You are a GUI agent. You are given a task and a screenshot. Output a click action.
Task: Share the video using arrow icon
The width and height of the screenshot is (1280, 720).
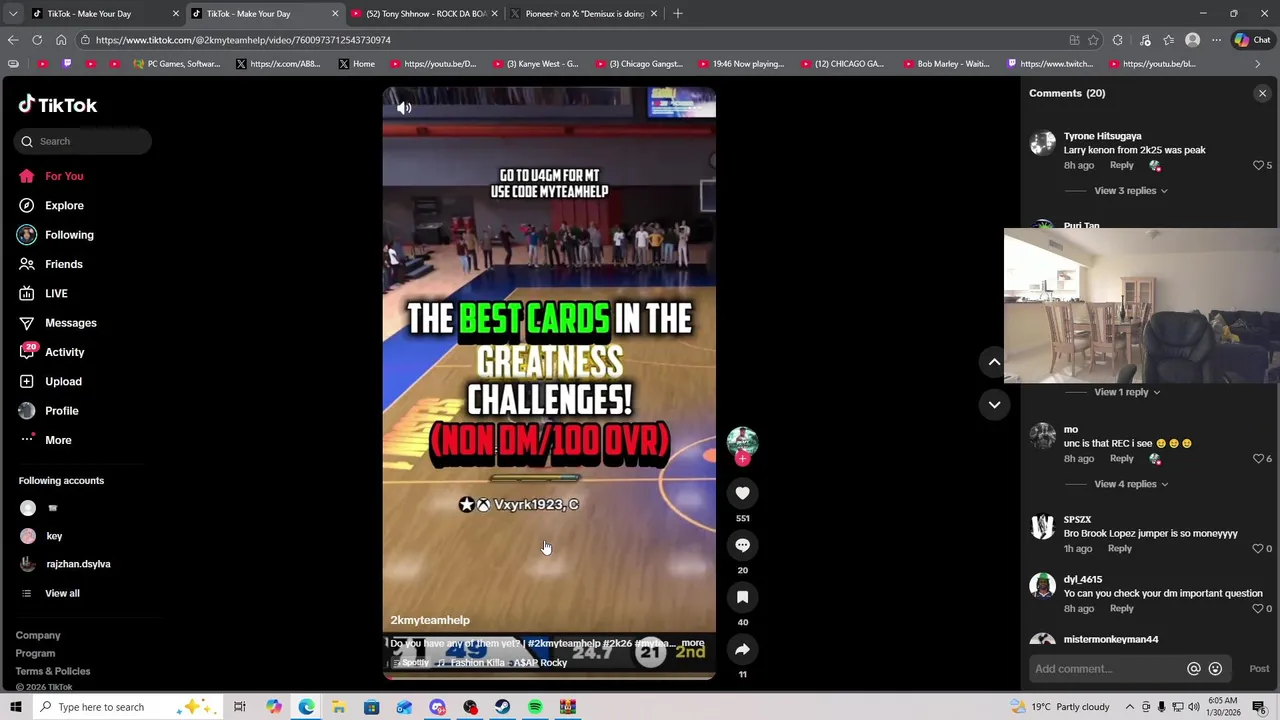742,649
